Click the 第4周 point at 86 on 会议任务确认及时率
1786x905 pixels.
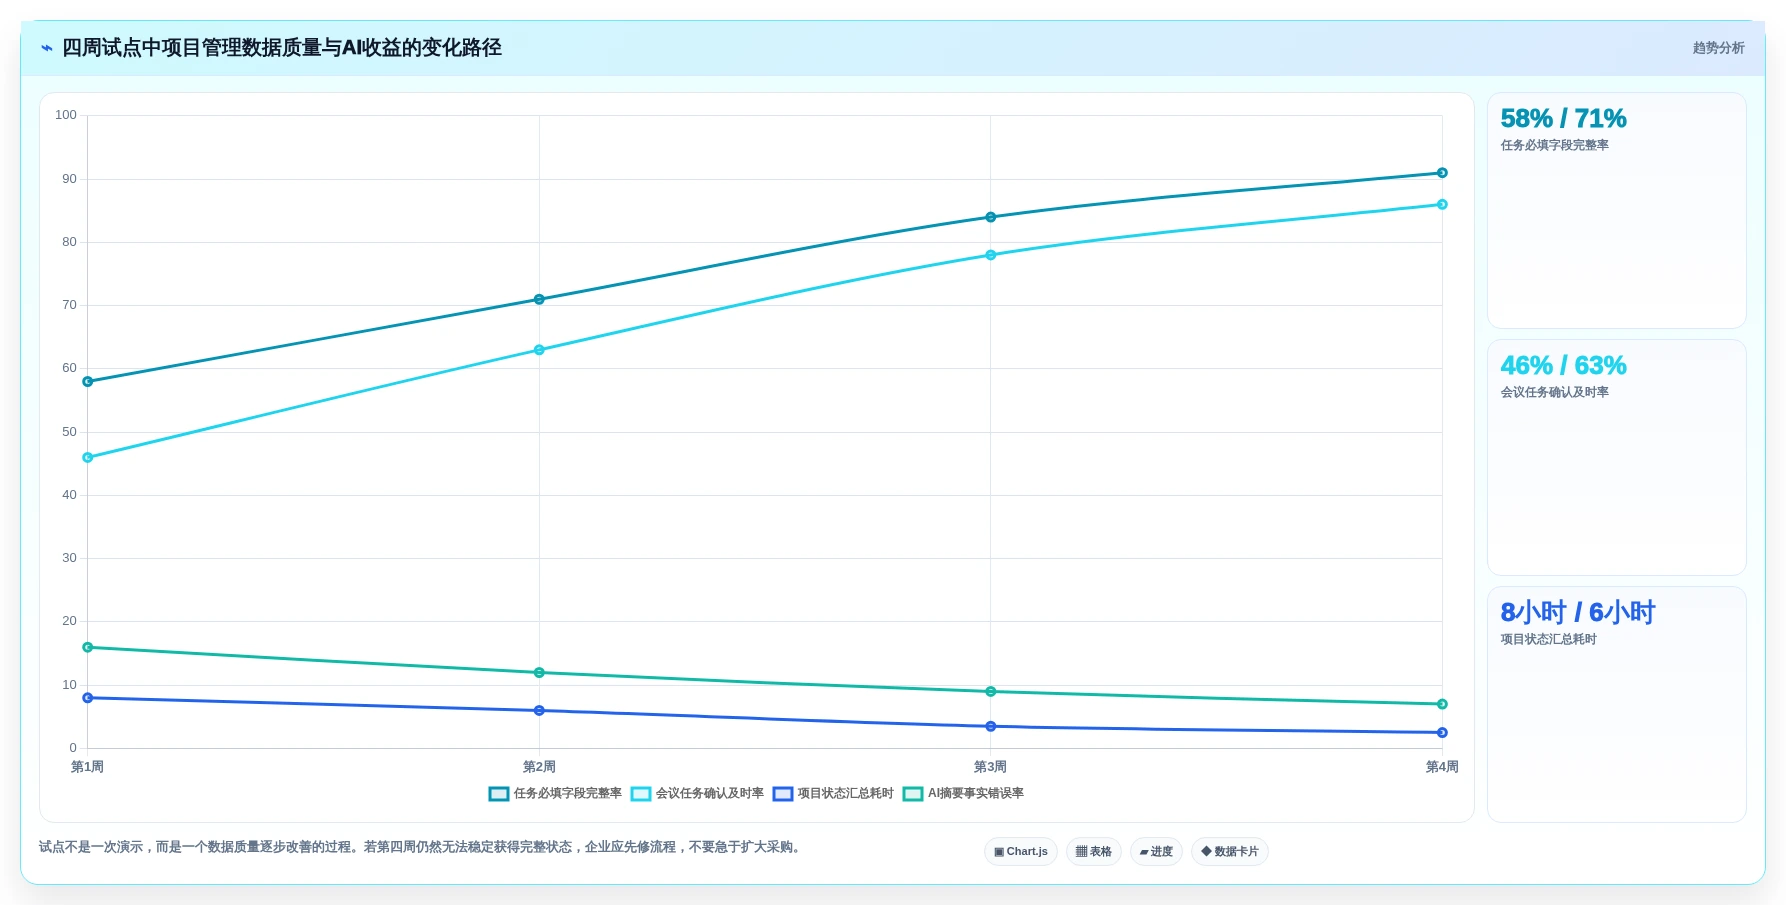[1442, 205]
